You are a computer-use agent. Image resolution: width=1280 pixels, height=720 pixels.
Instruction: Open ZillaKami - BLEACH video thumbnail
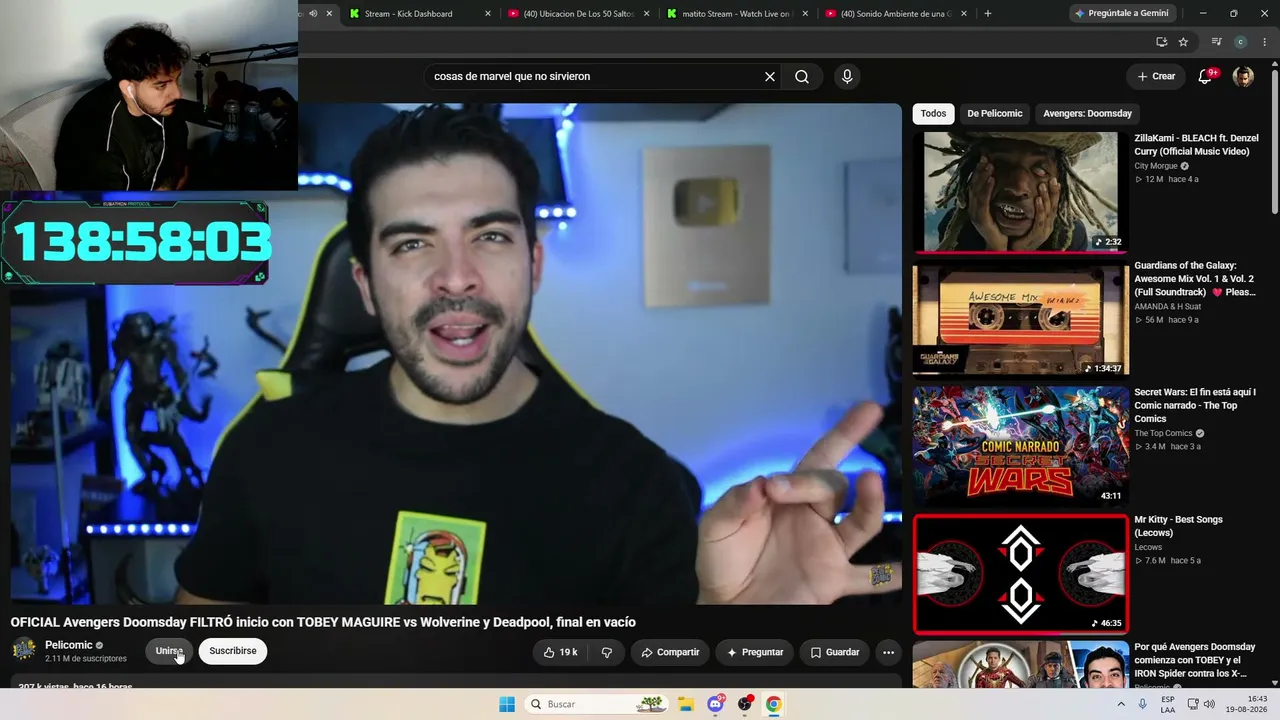[x=1021, y=192]
